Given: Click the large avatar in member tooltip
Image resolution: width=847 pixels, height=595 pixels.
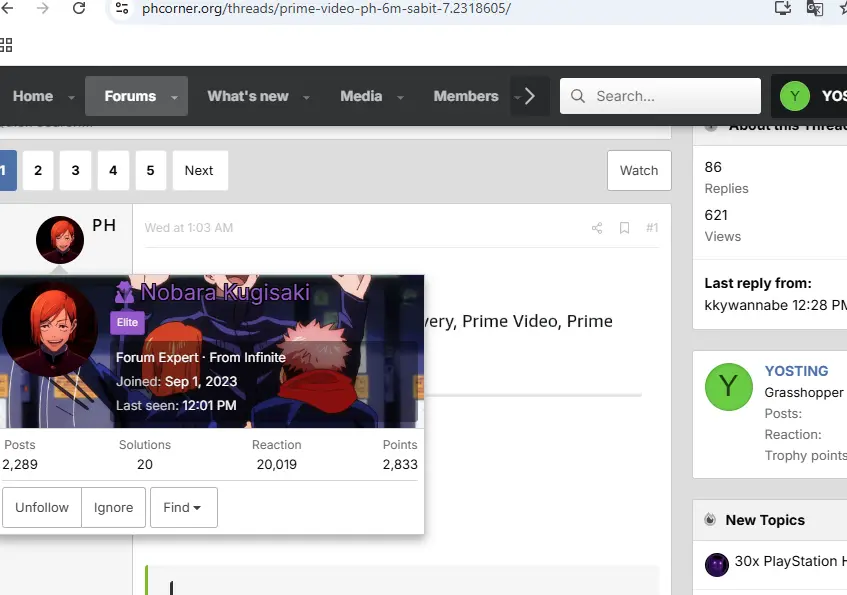Looking at the screenshot, I should click(50, 329).
